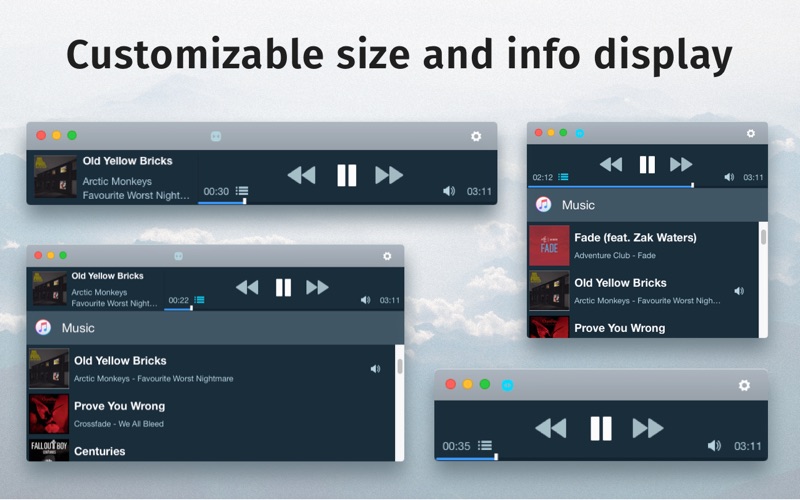Rewind track in the 00:30 player window
This screenshot has width=800, height=500.
[302, 176]
